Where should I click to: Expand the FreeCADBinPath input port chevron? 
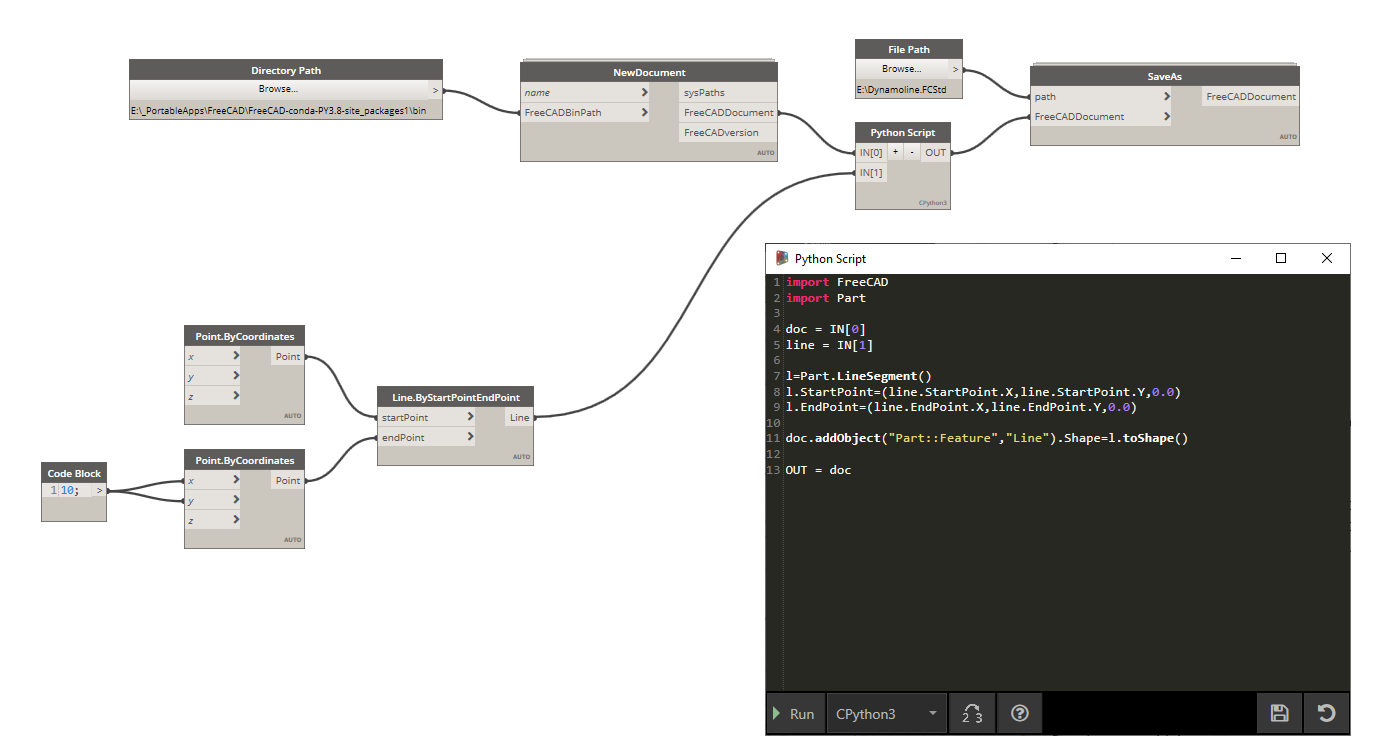coord(644,113)
